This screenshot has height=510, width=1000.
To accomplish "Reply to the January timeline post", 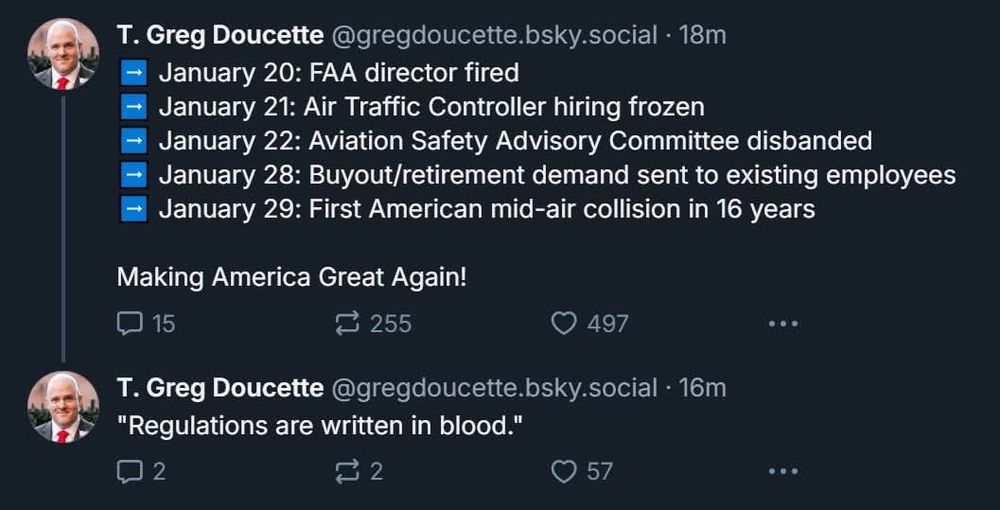I will click(x=130, y=323).
